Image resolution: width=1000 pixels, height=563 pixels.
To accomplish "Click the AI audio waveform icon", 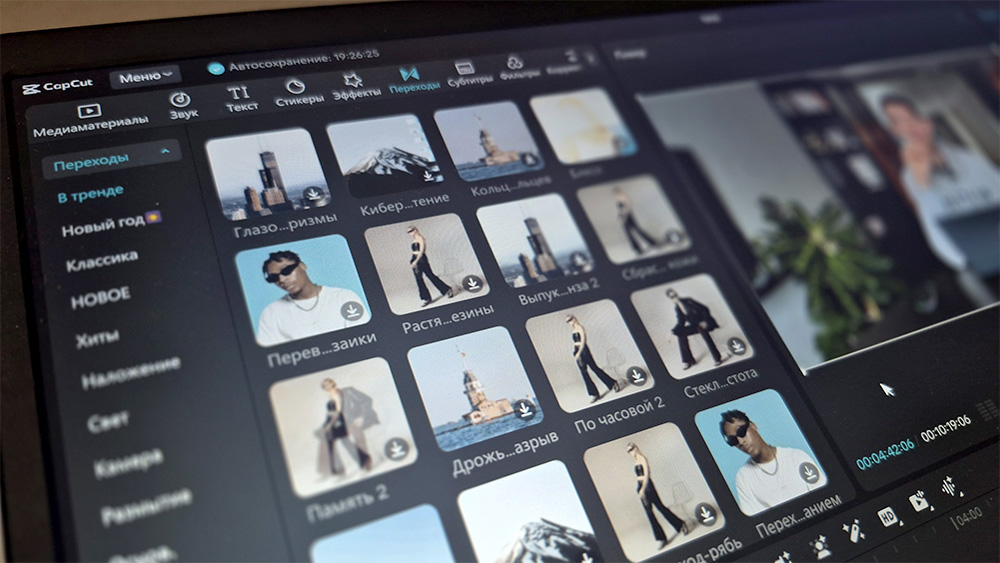I will tap(948, 488).
